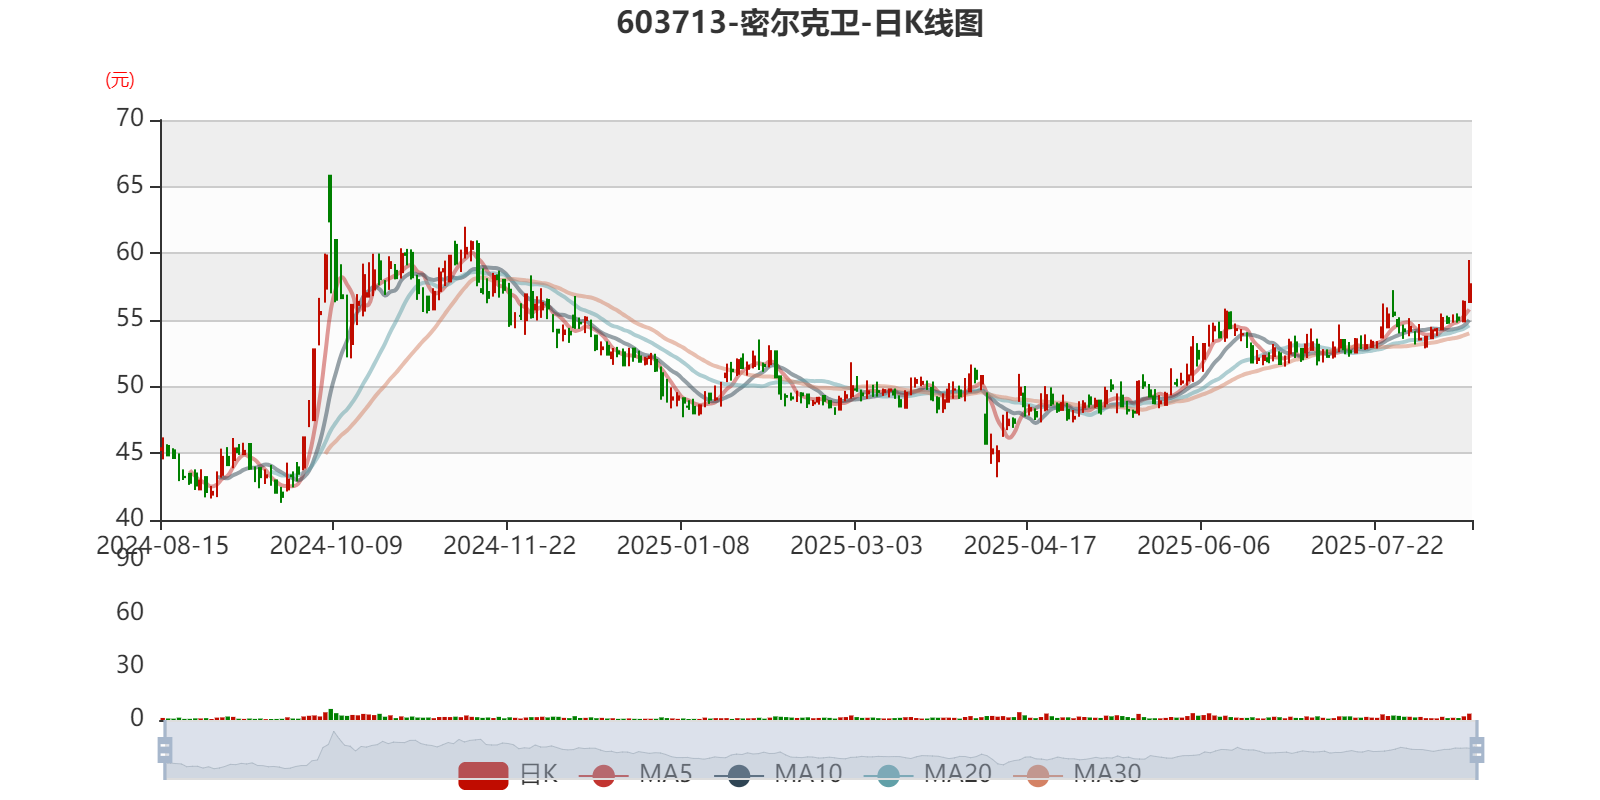Click the 55 price axis label
The width and height of the screenshot is (1600, 800).
tap(130, 319)
